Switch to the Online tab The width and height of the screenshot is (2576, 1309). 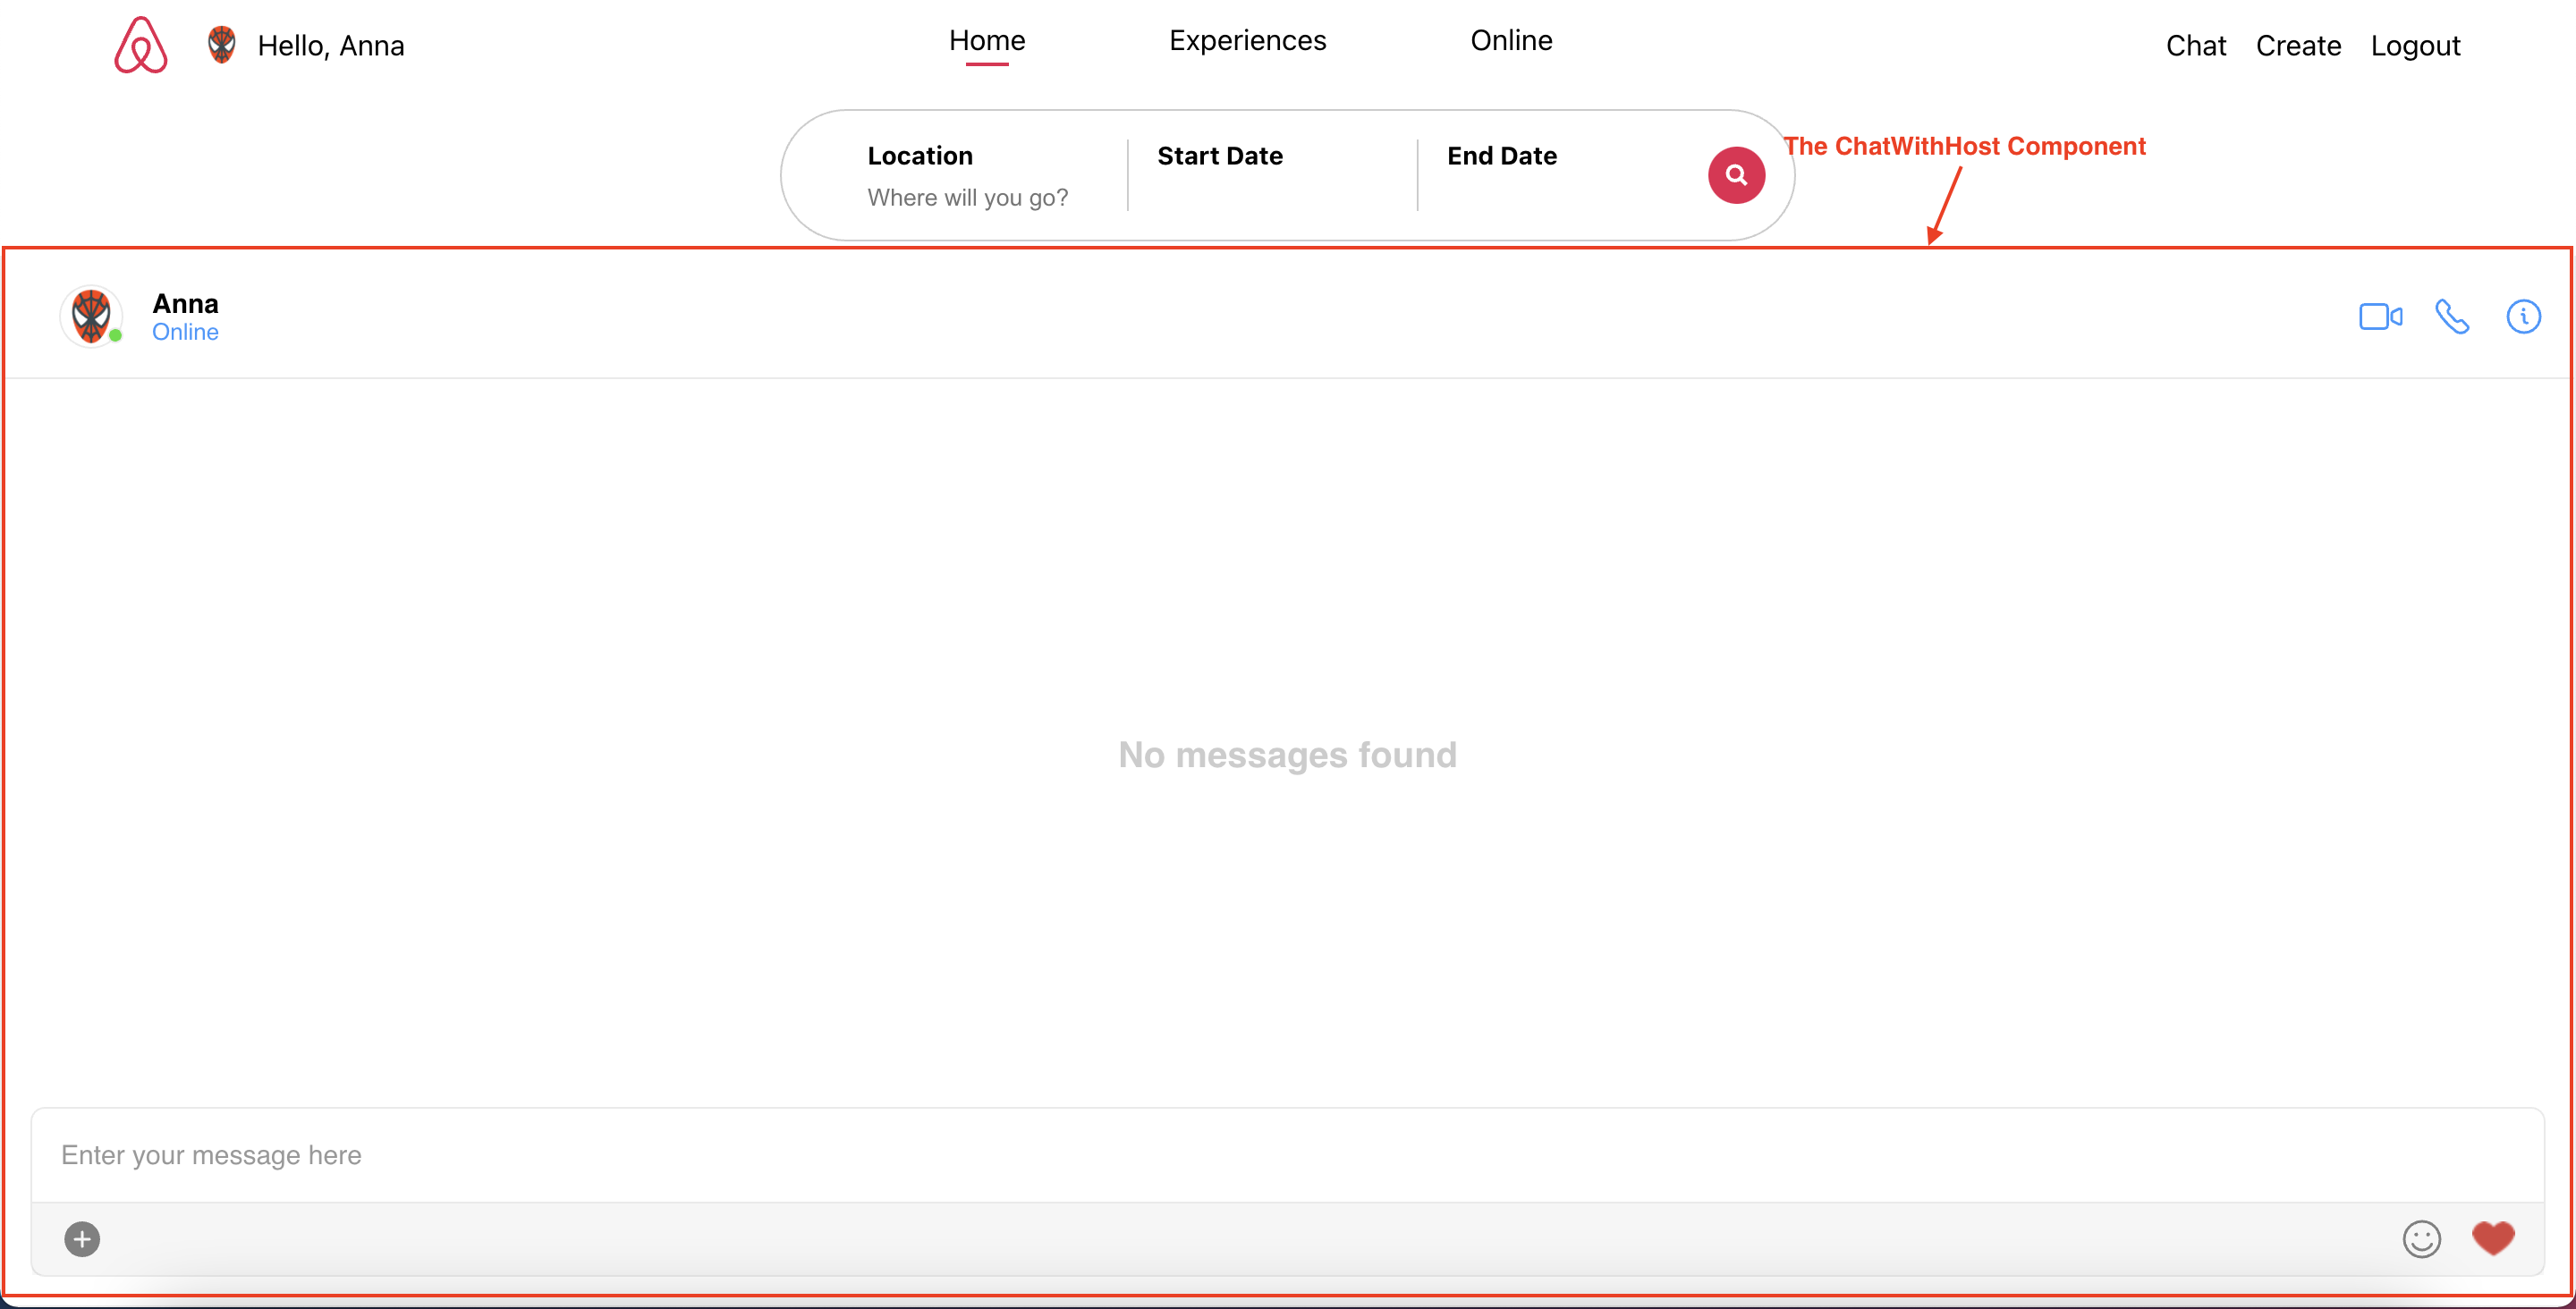coord(1510,40)
